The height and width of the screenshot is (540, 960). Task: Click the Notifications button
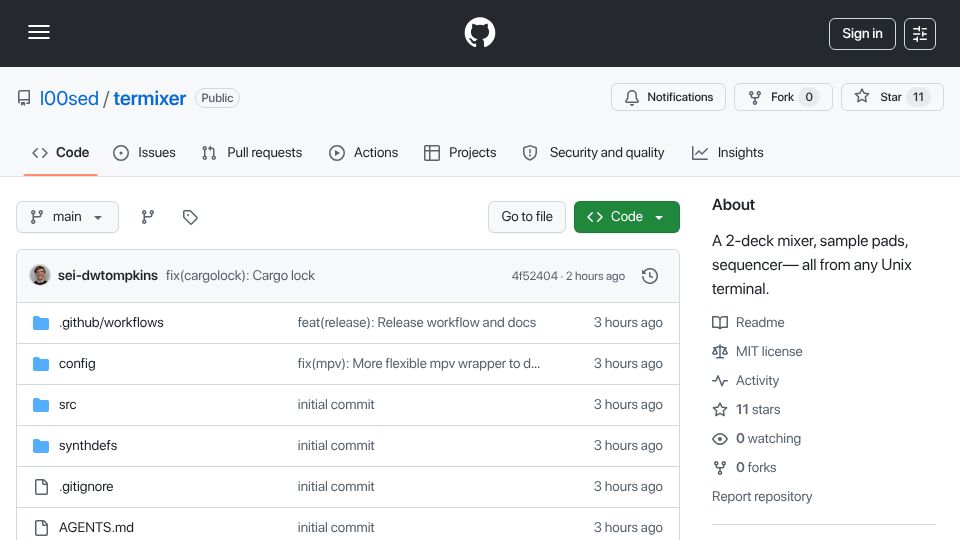pos(668,97)
